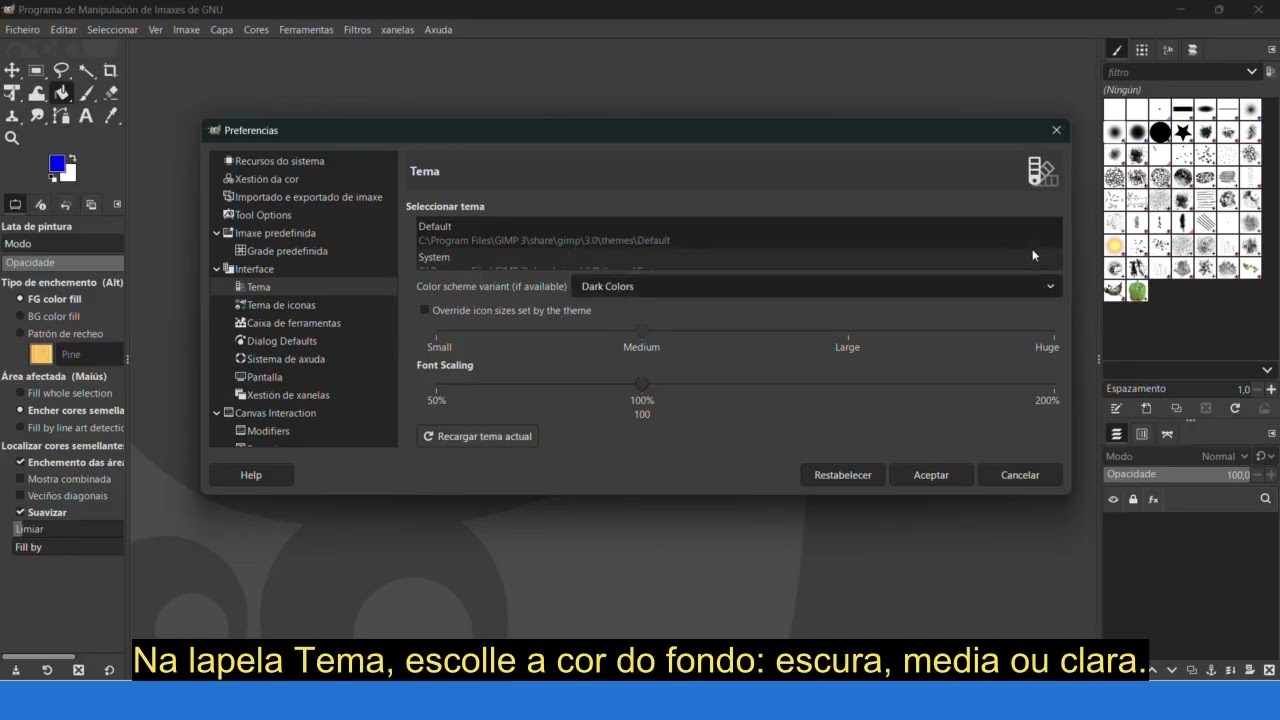Click the Cancelar button
The image size is (1280, 720).
[1020, 475]
